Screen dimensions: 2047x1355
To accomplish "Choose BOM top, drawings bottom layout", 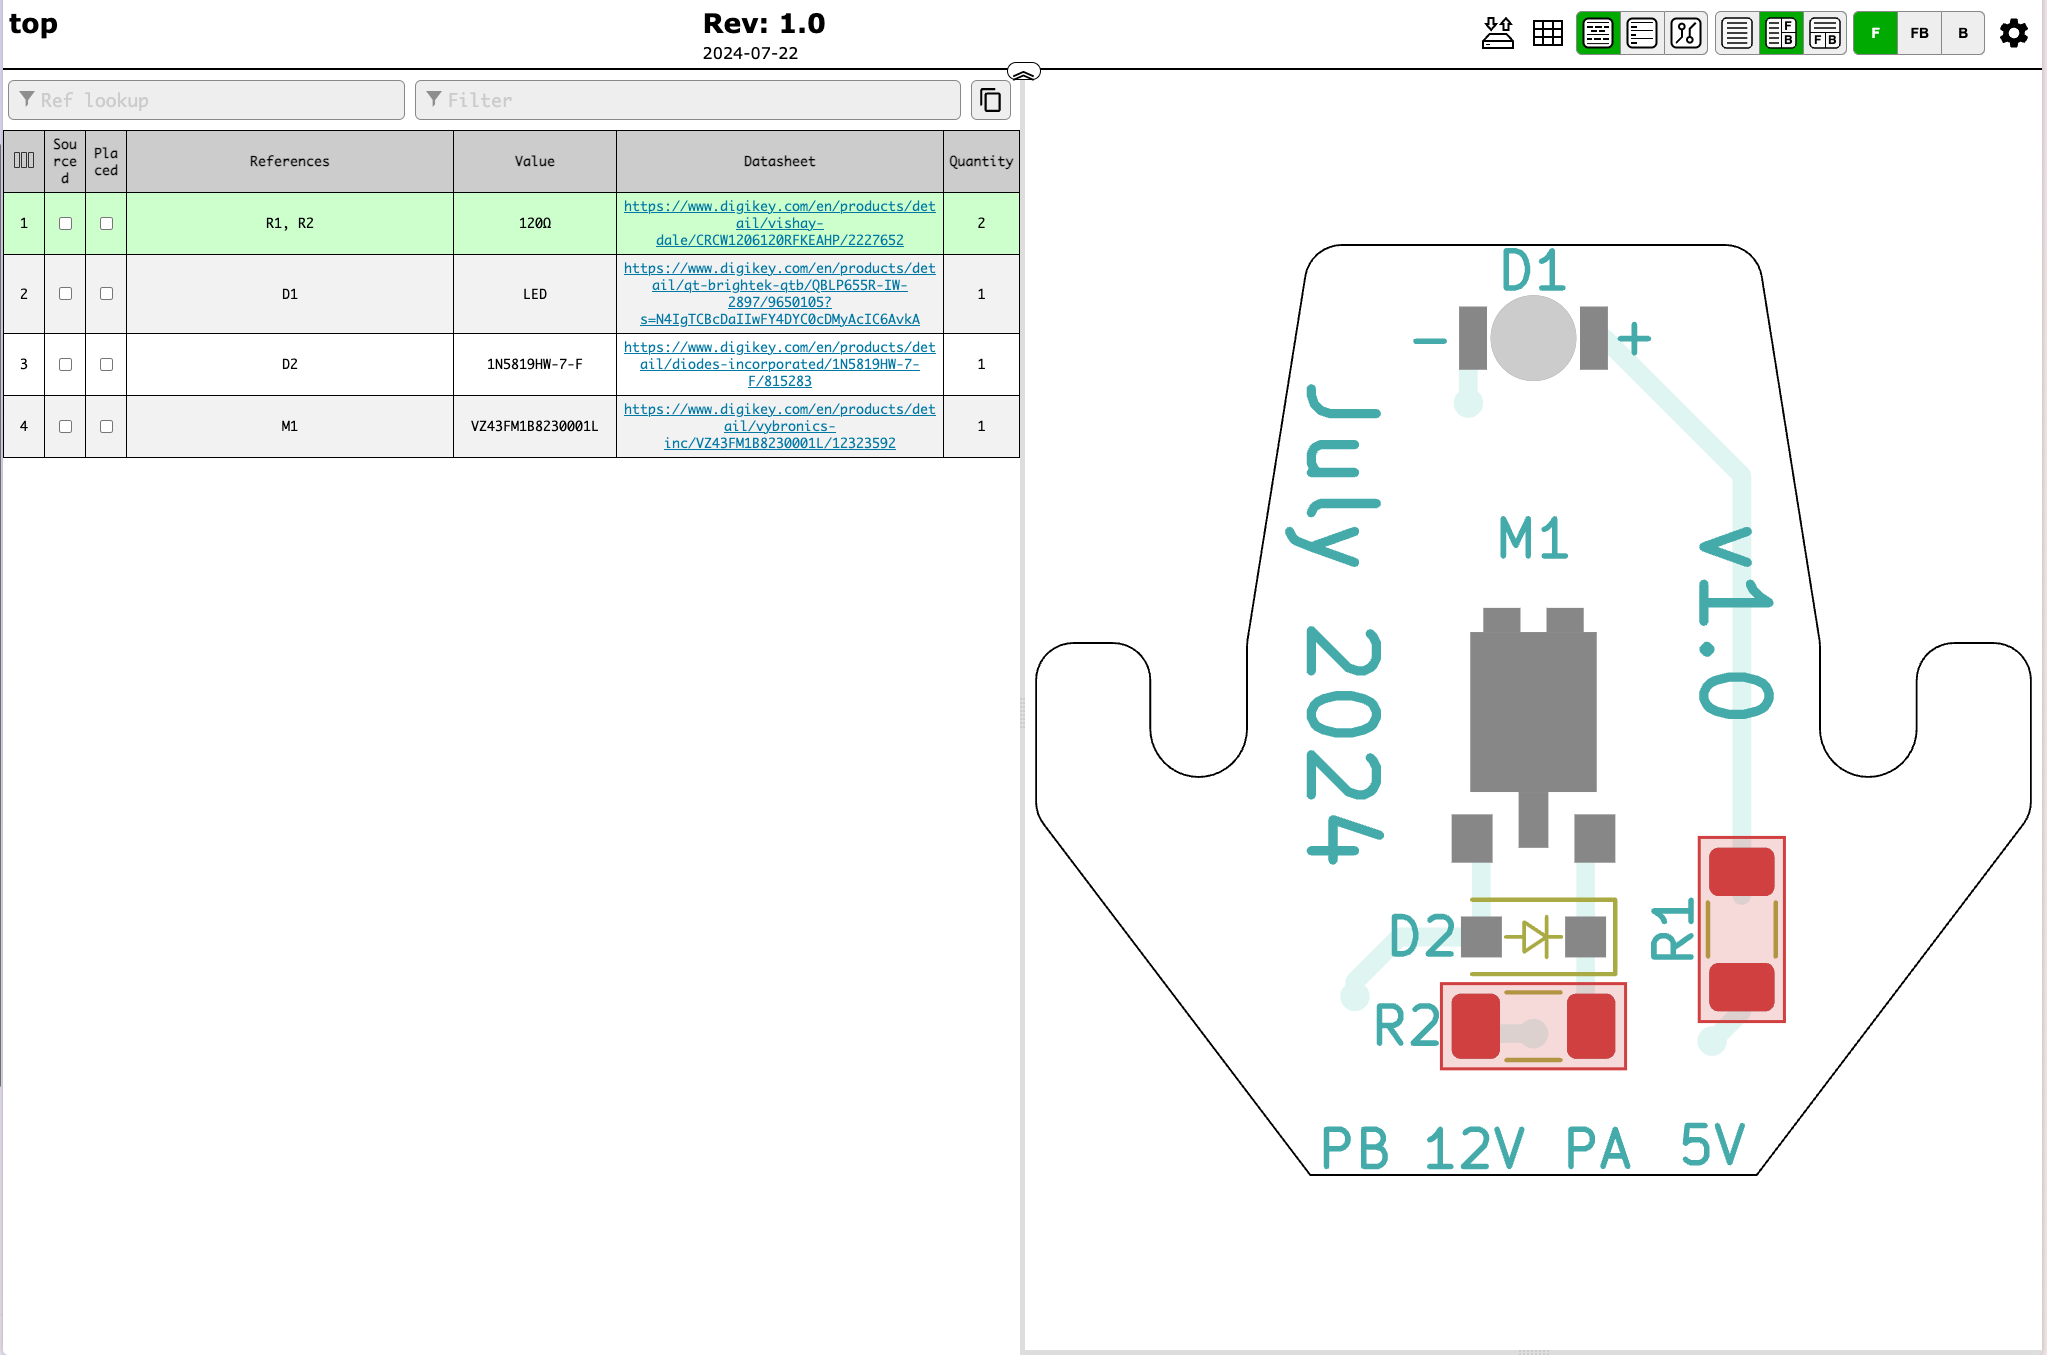I will pyautogui.click(x=1825, y=33).
